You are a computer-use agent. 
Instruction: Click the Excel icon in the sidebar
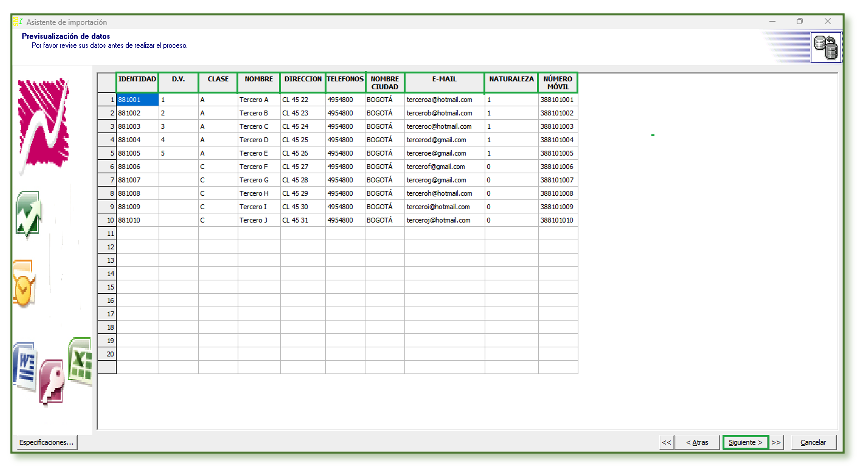click(x=81, y=360)
